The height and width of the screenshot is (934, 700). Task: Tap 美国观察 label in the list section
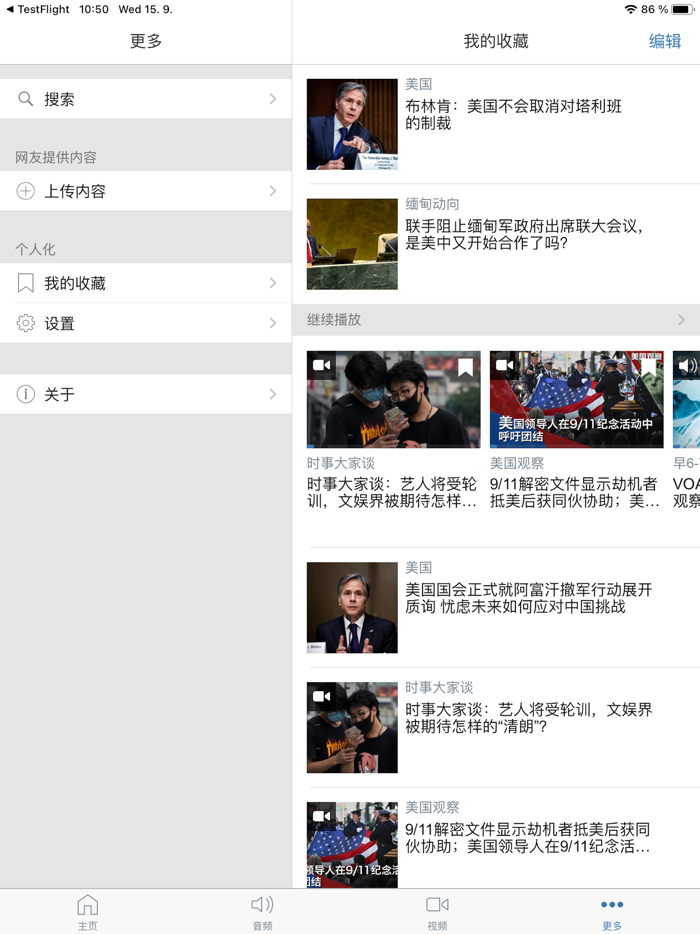click(x=432, y=807)
